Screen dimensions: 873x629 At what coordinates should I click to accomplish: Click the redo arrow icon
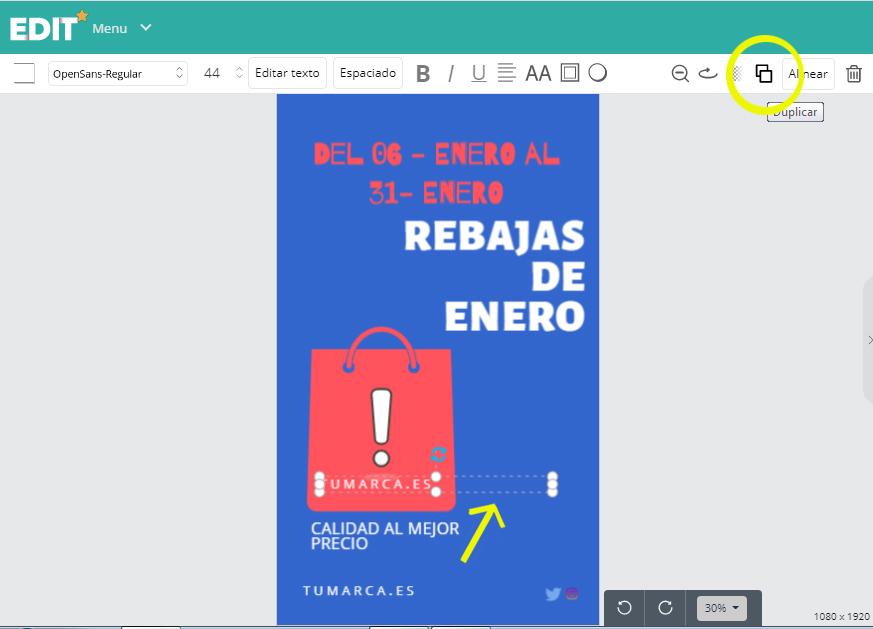[x=707, y=72]
